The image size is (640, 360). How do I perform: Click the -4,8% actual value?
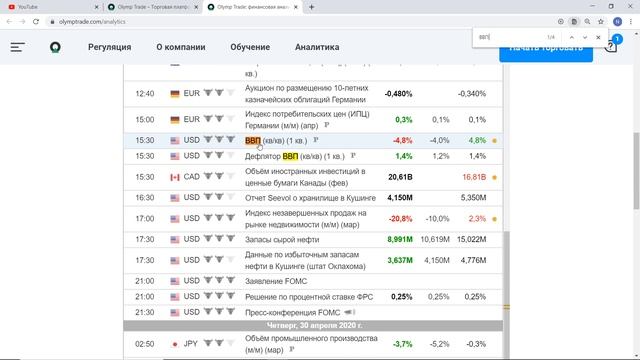[x=402, y=140]
